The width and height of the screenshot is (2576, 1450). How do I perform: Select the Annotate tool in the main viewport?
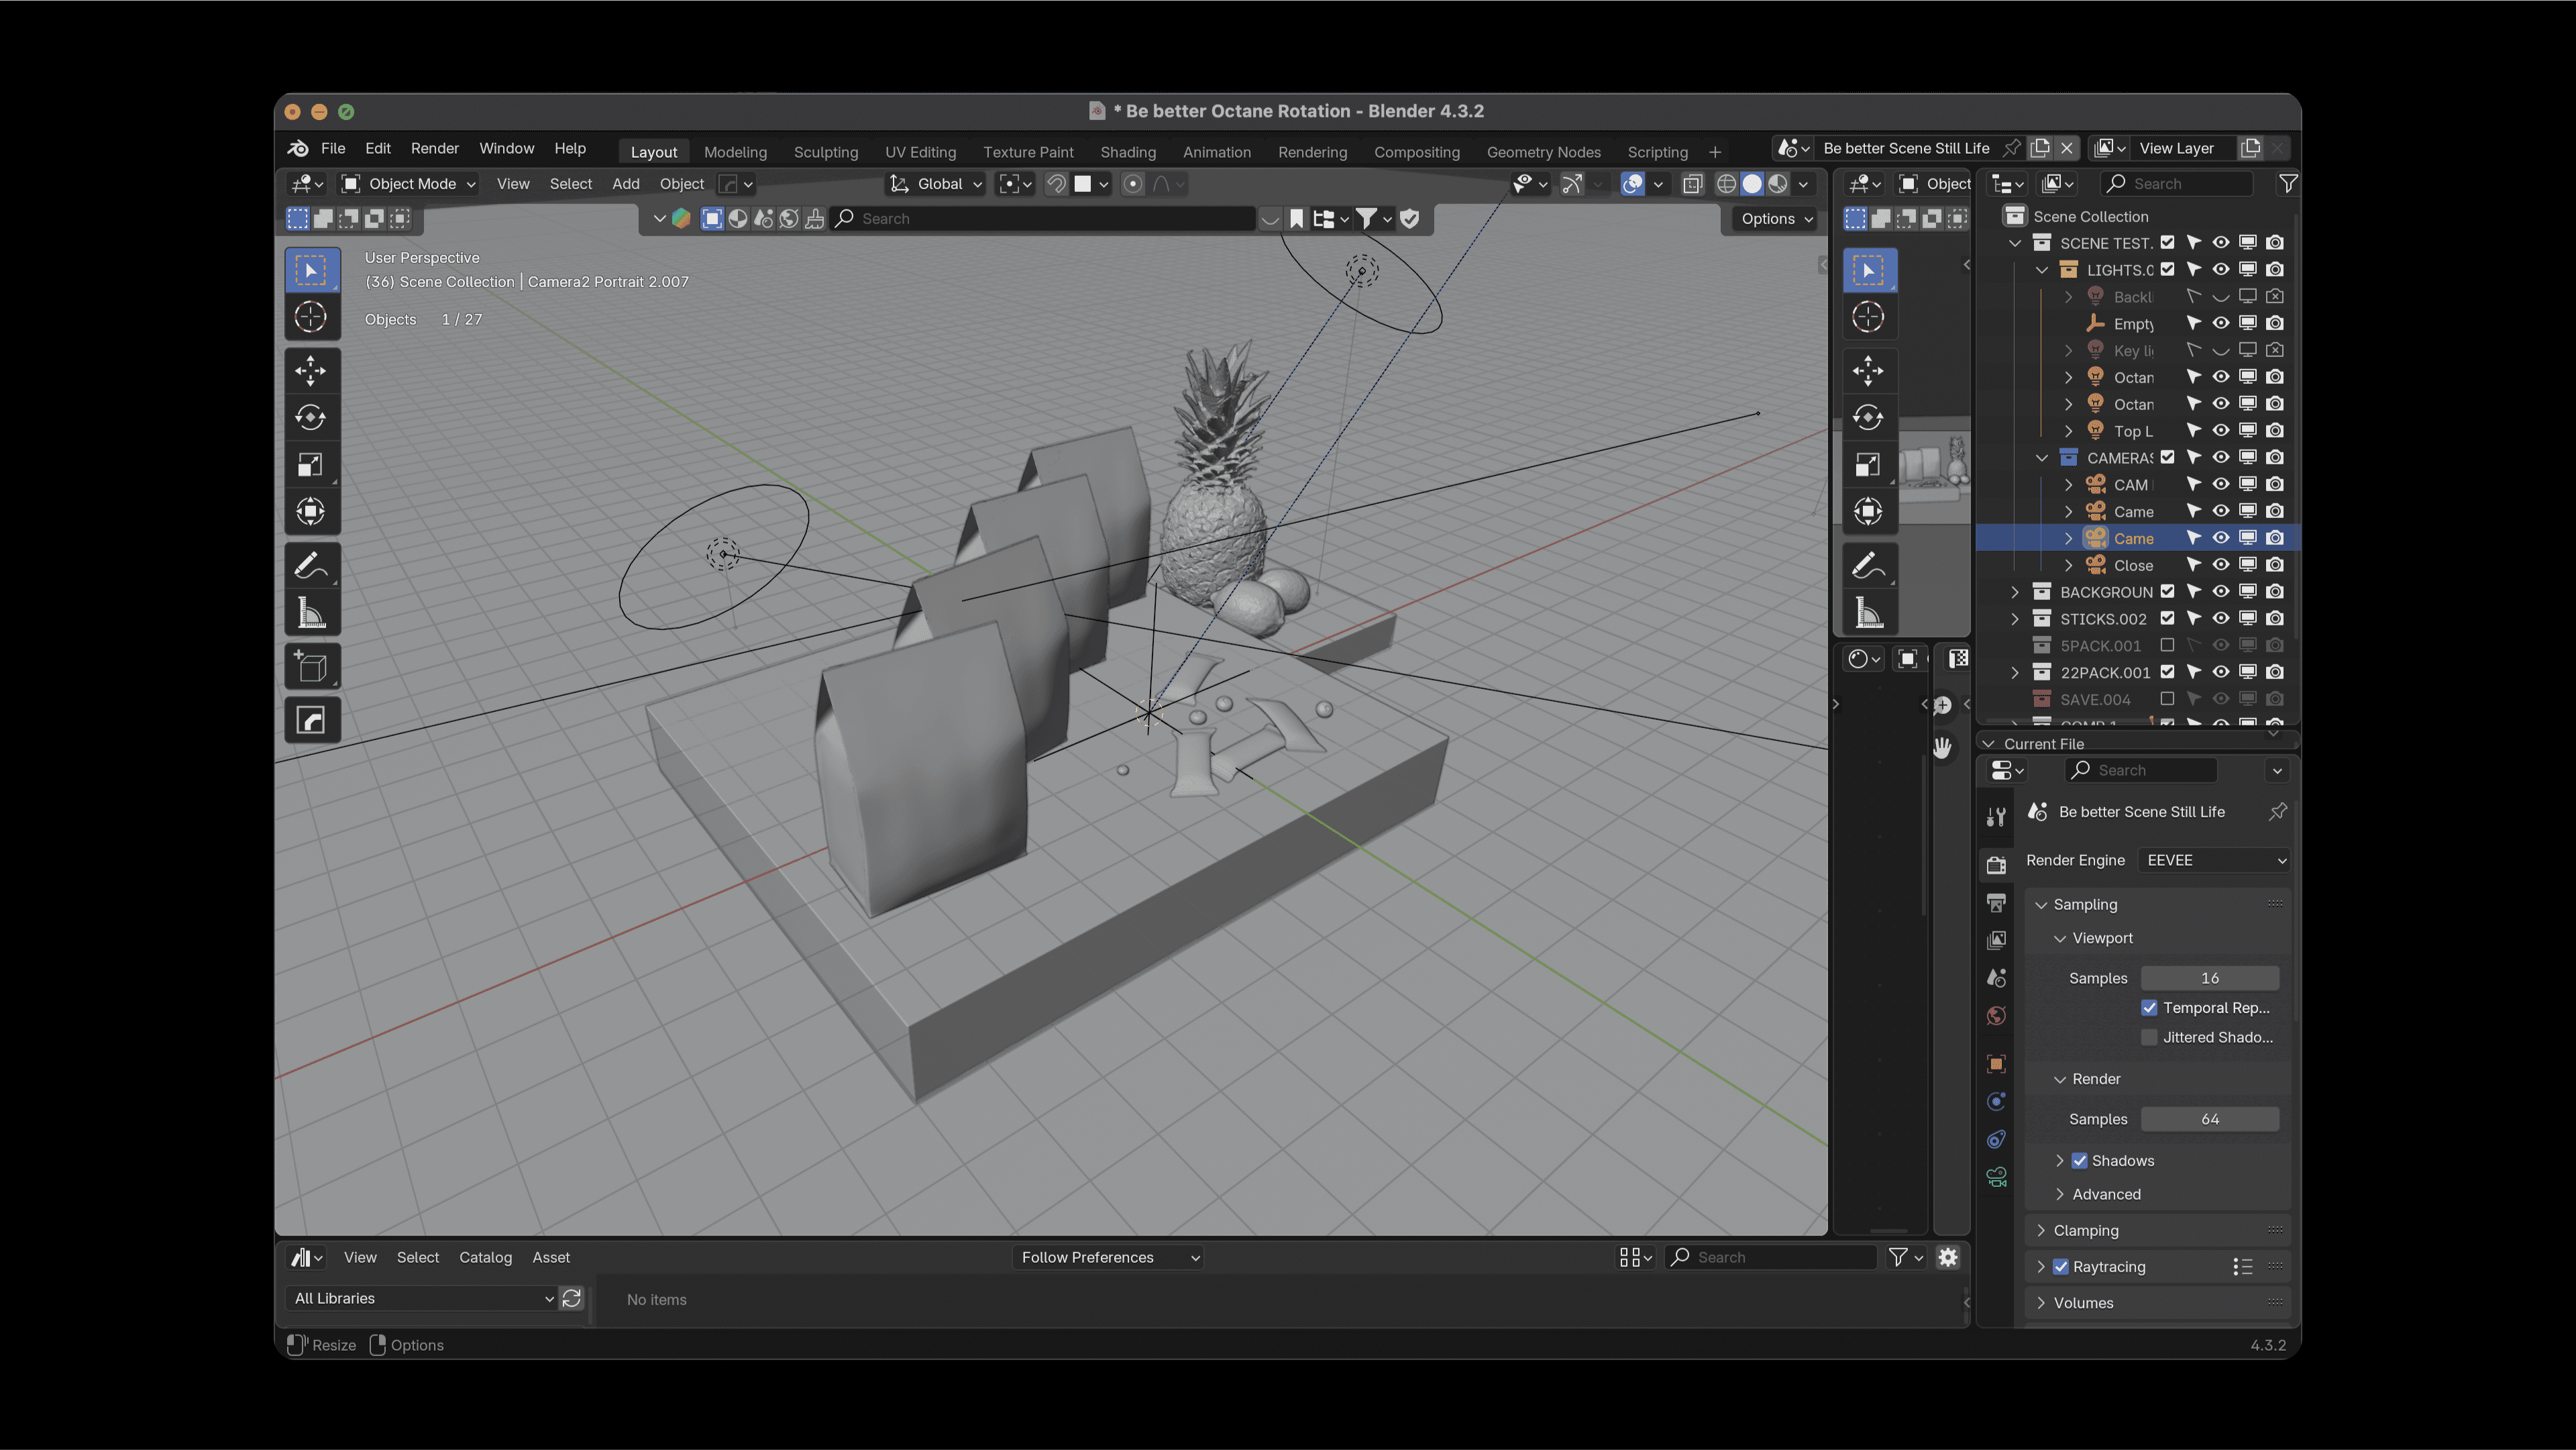(311, 566)
